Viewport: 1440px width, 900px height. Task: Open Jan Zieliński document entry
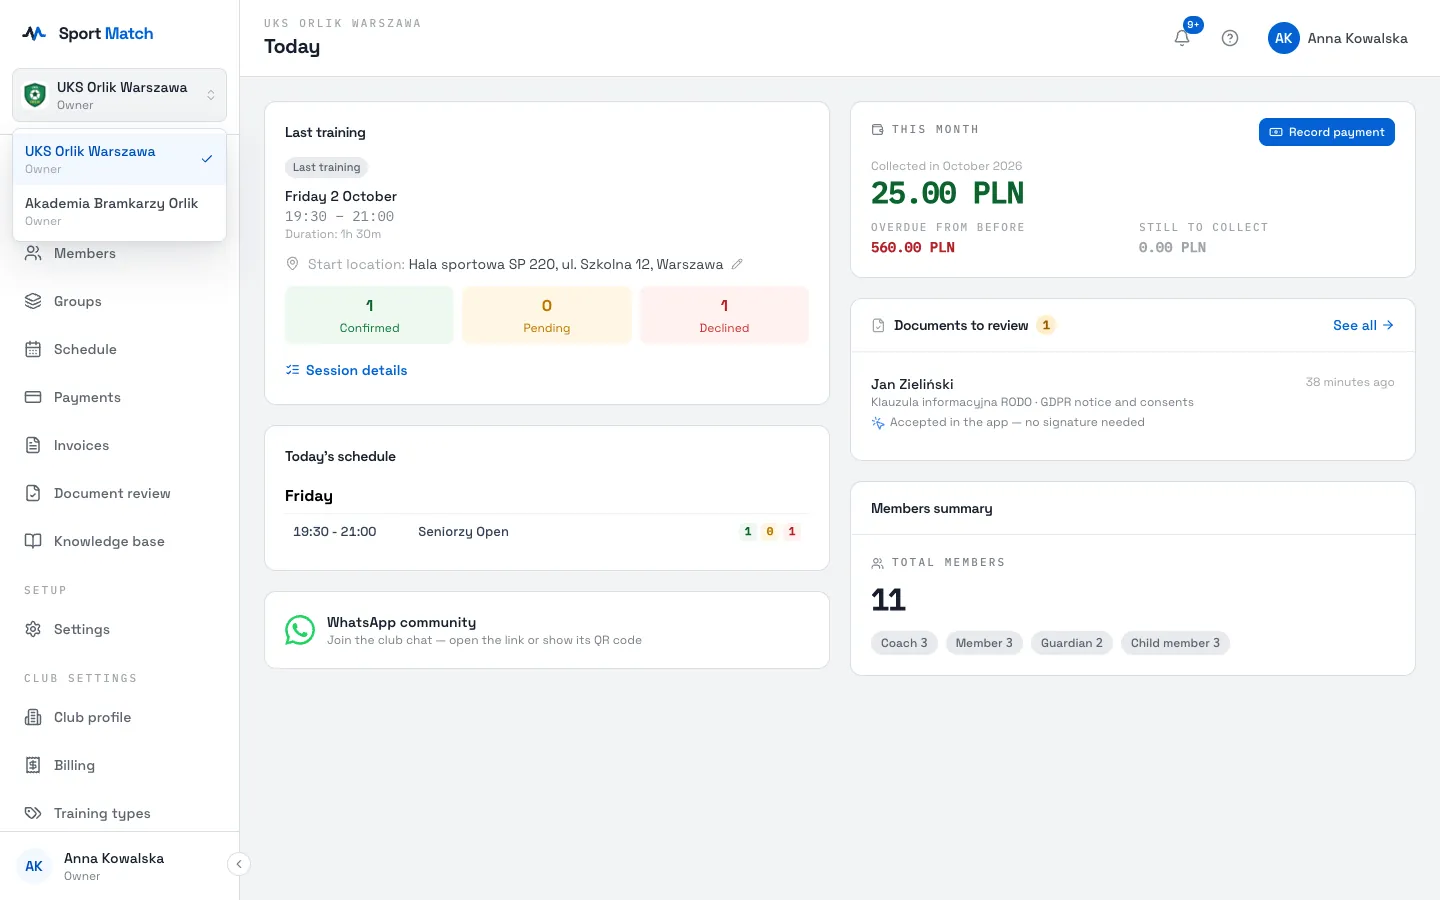point(1133,403)
